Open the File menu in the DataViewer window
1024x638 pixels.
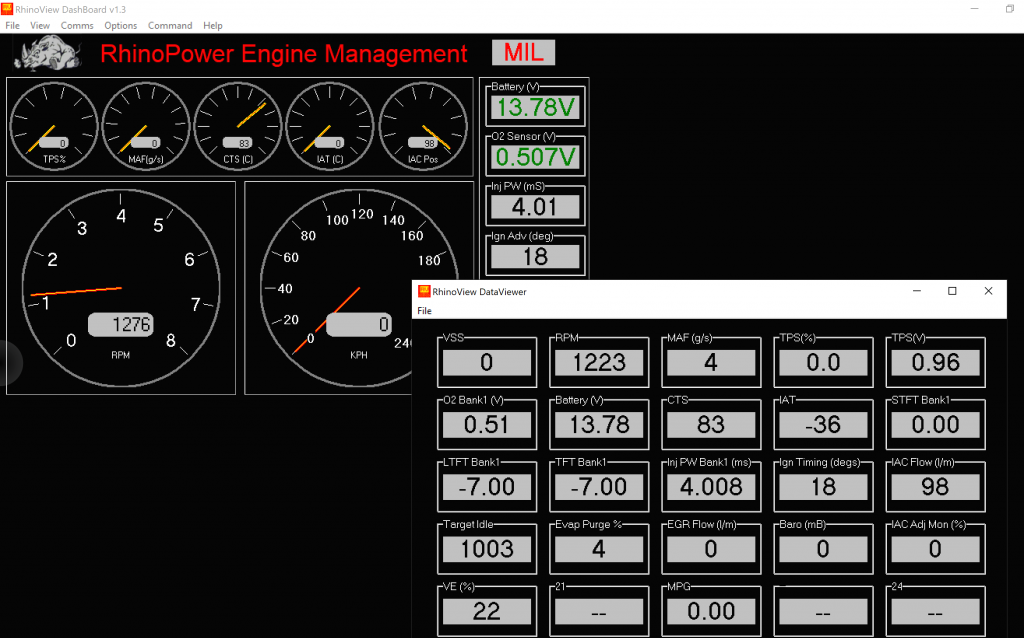424,311
